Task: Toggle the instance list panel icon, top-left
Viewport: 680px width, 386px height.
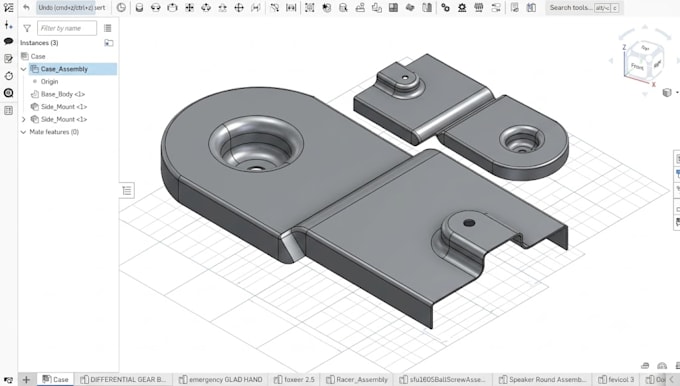Action: coord(8,7)
